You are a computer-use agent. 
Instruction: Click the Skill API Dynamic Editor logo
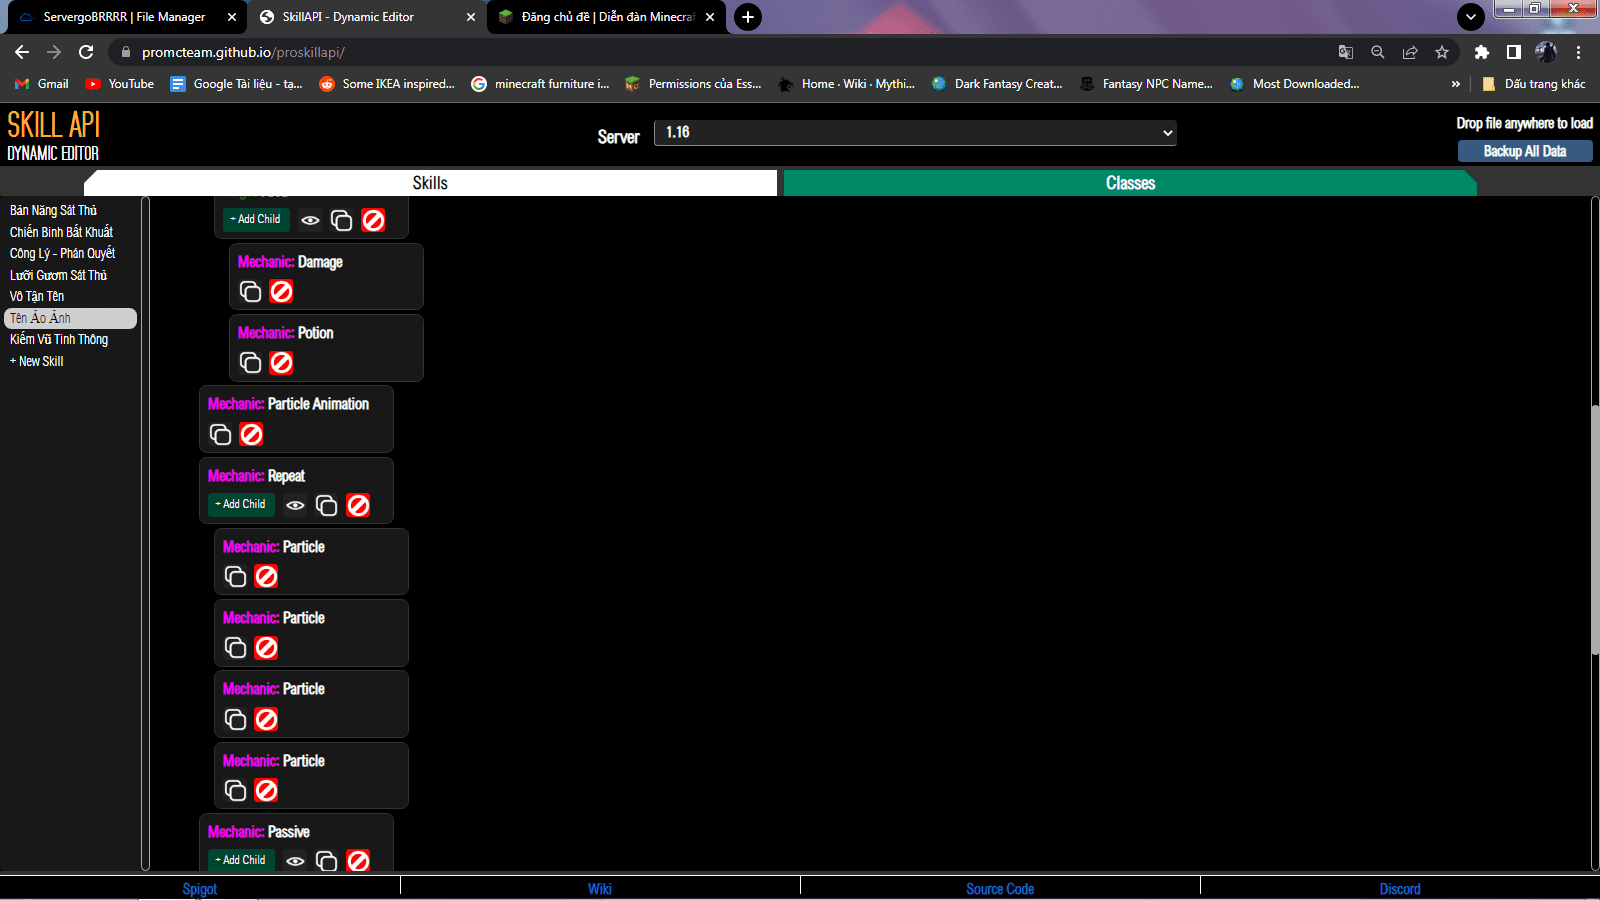(54, 135)
